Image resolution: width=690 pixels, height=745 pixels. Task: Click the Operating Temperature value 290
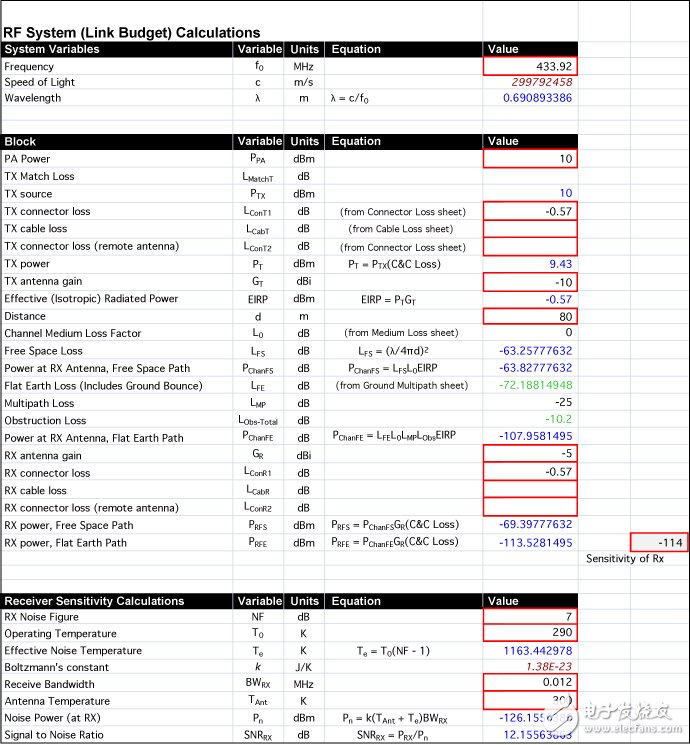[x=530, y=634]
